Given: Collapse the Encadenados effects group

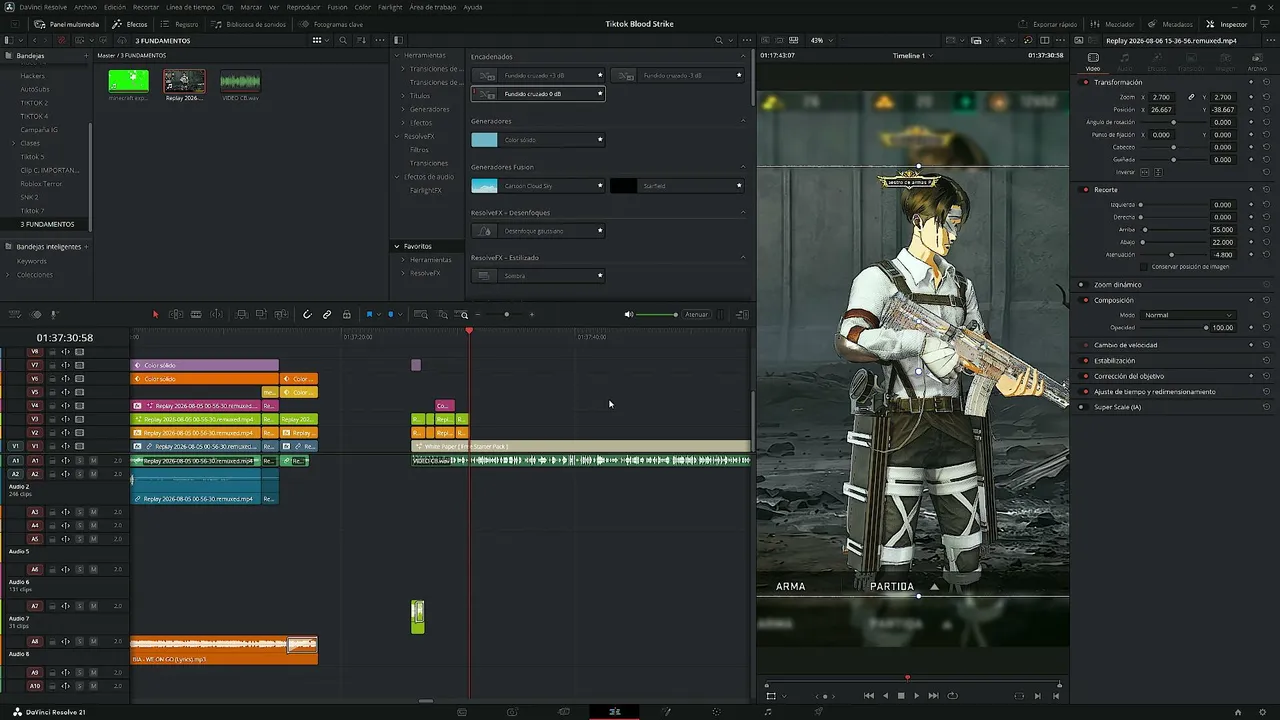Looking at the screenshot, I should [x=743, y=57].
